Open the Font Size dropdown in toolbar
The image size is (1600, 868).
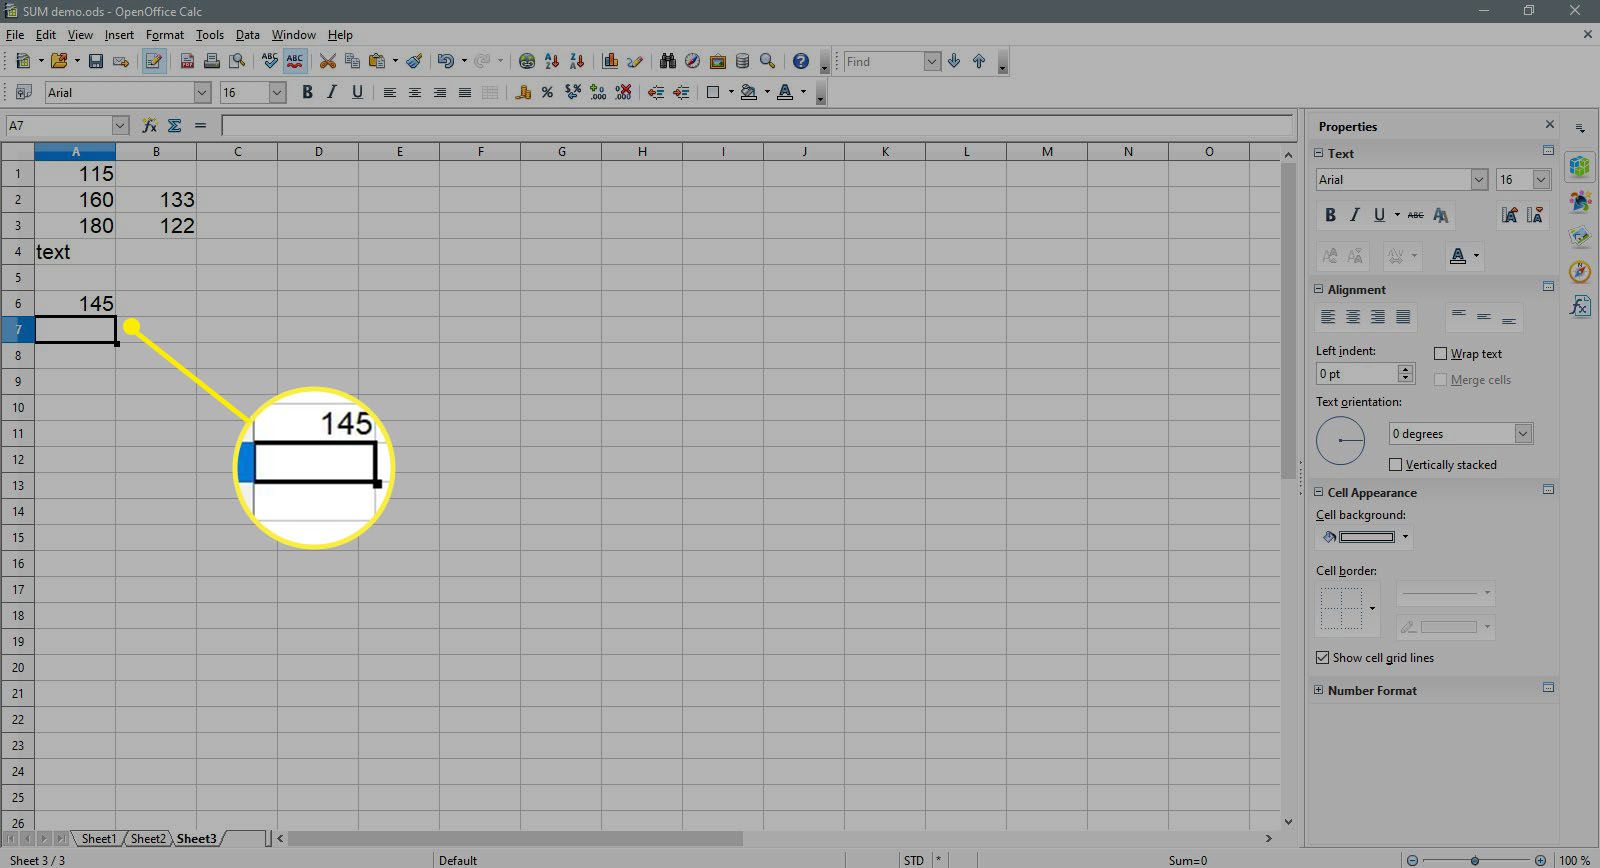(x=278, y=93)
